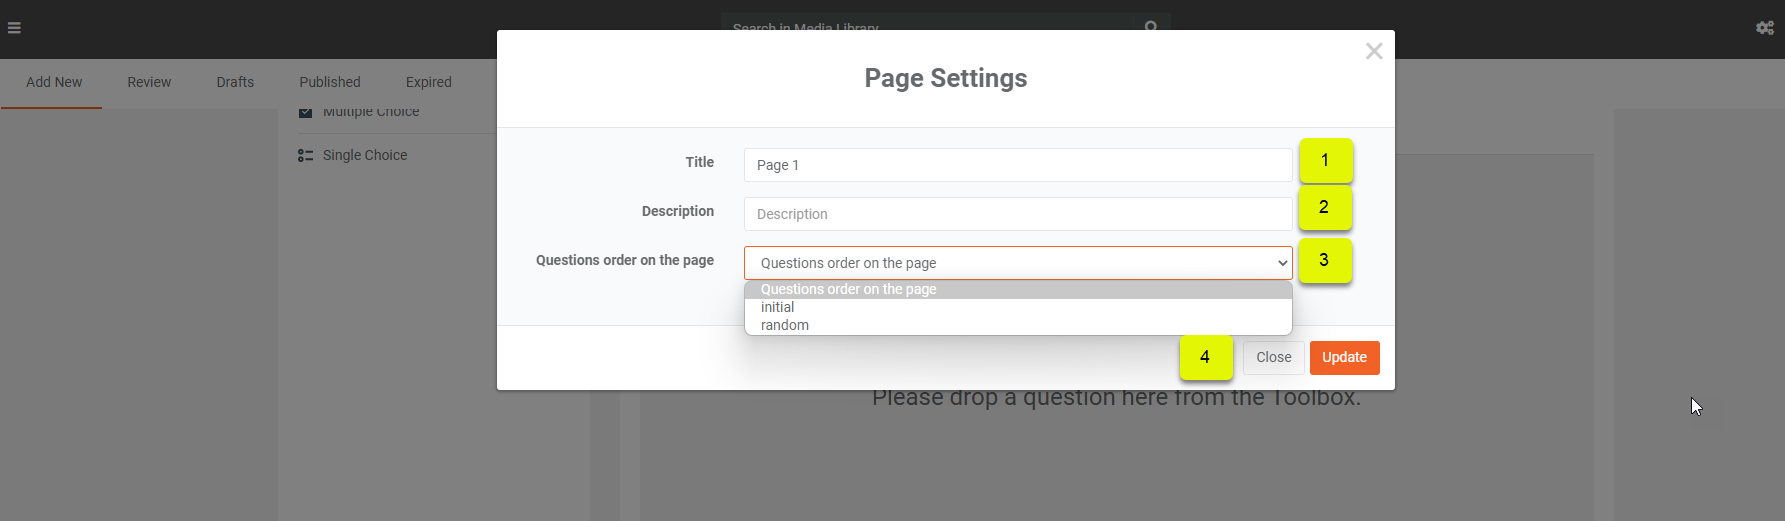1785x521 pixels.
Task: Focus the Description input field
Action: point(1017,214)
